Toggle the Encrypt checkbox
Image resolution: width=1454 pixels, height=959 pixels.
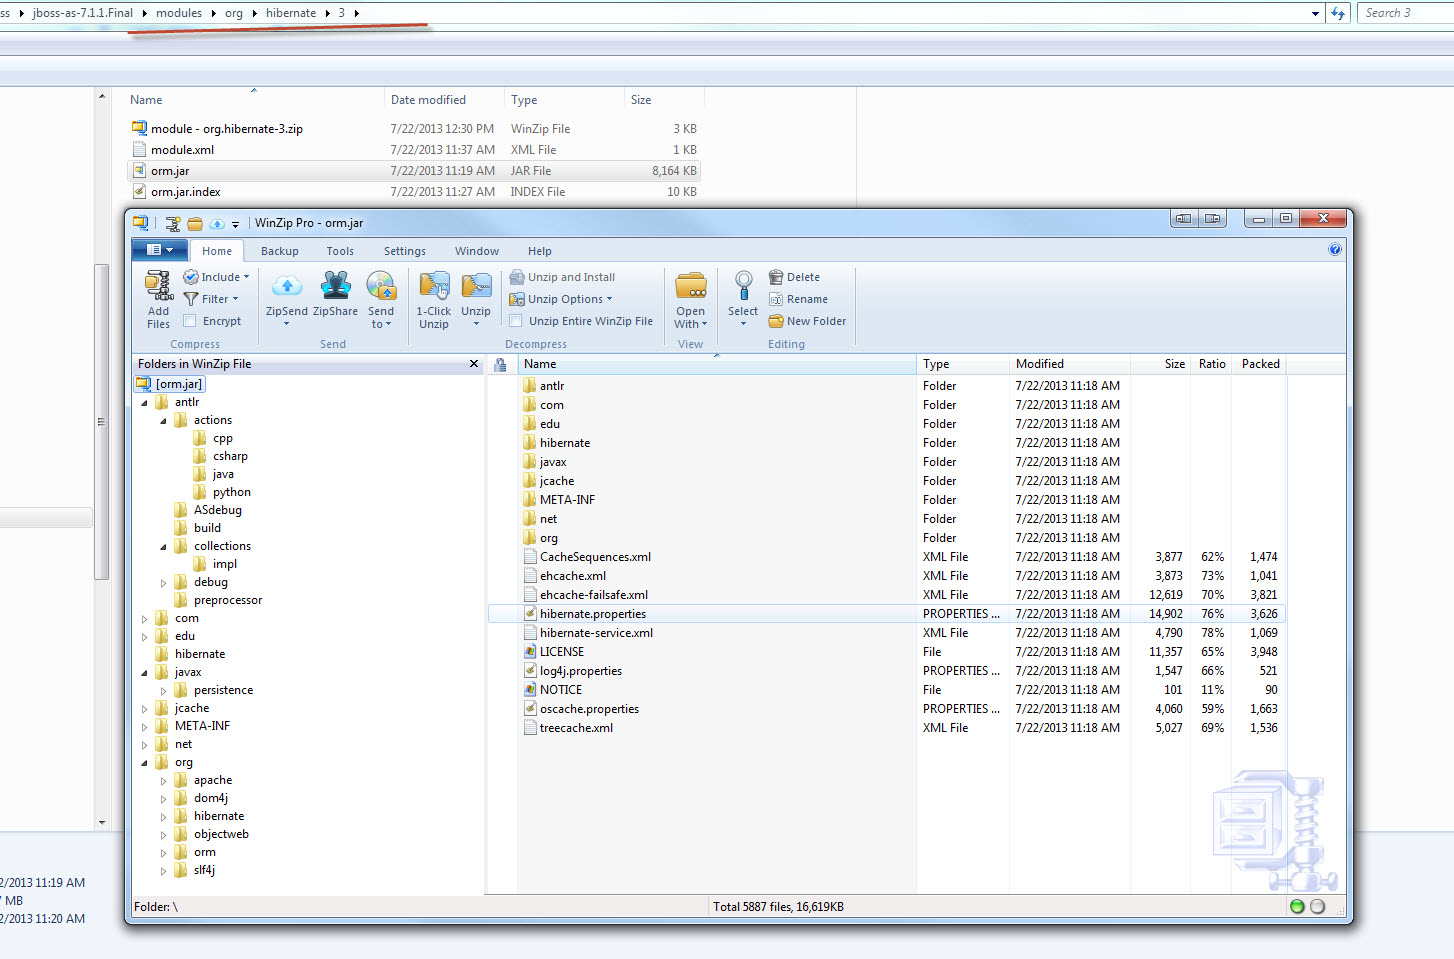[190, 321]
